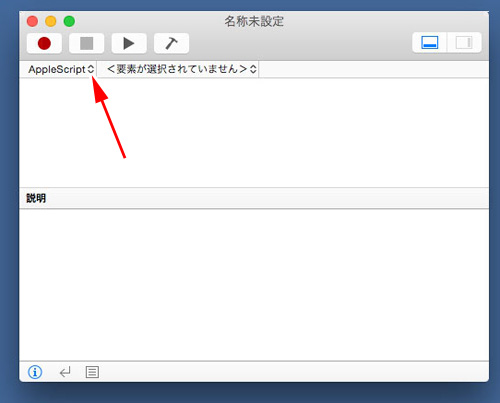Close the window with the red button

click(x=32, y=21)
